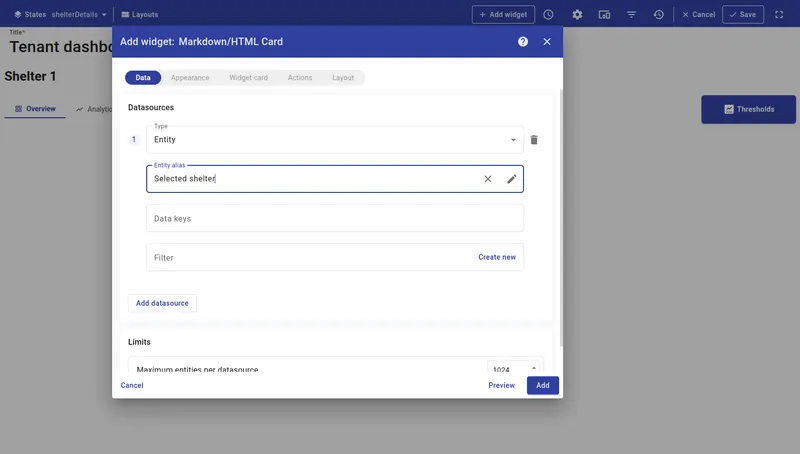The height and width of the screenshot is (454, 800).
Task: Open the Thresholds button
Action: (748, 109)
